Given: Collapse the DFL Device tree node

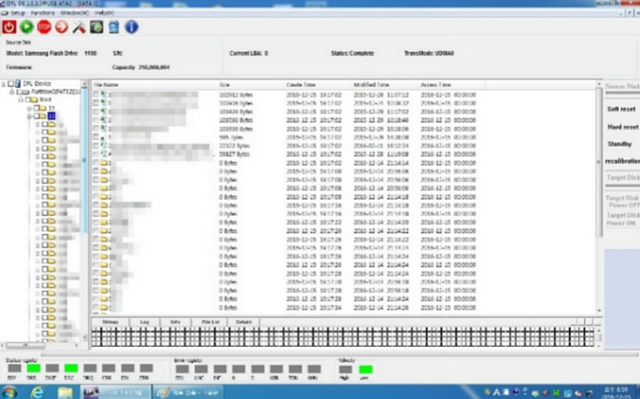Looking at the screenshot, I should [x=4, y=84].
